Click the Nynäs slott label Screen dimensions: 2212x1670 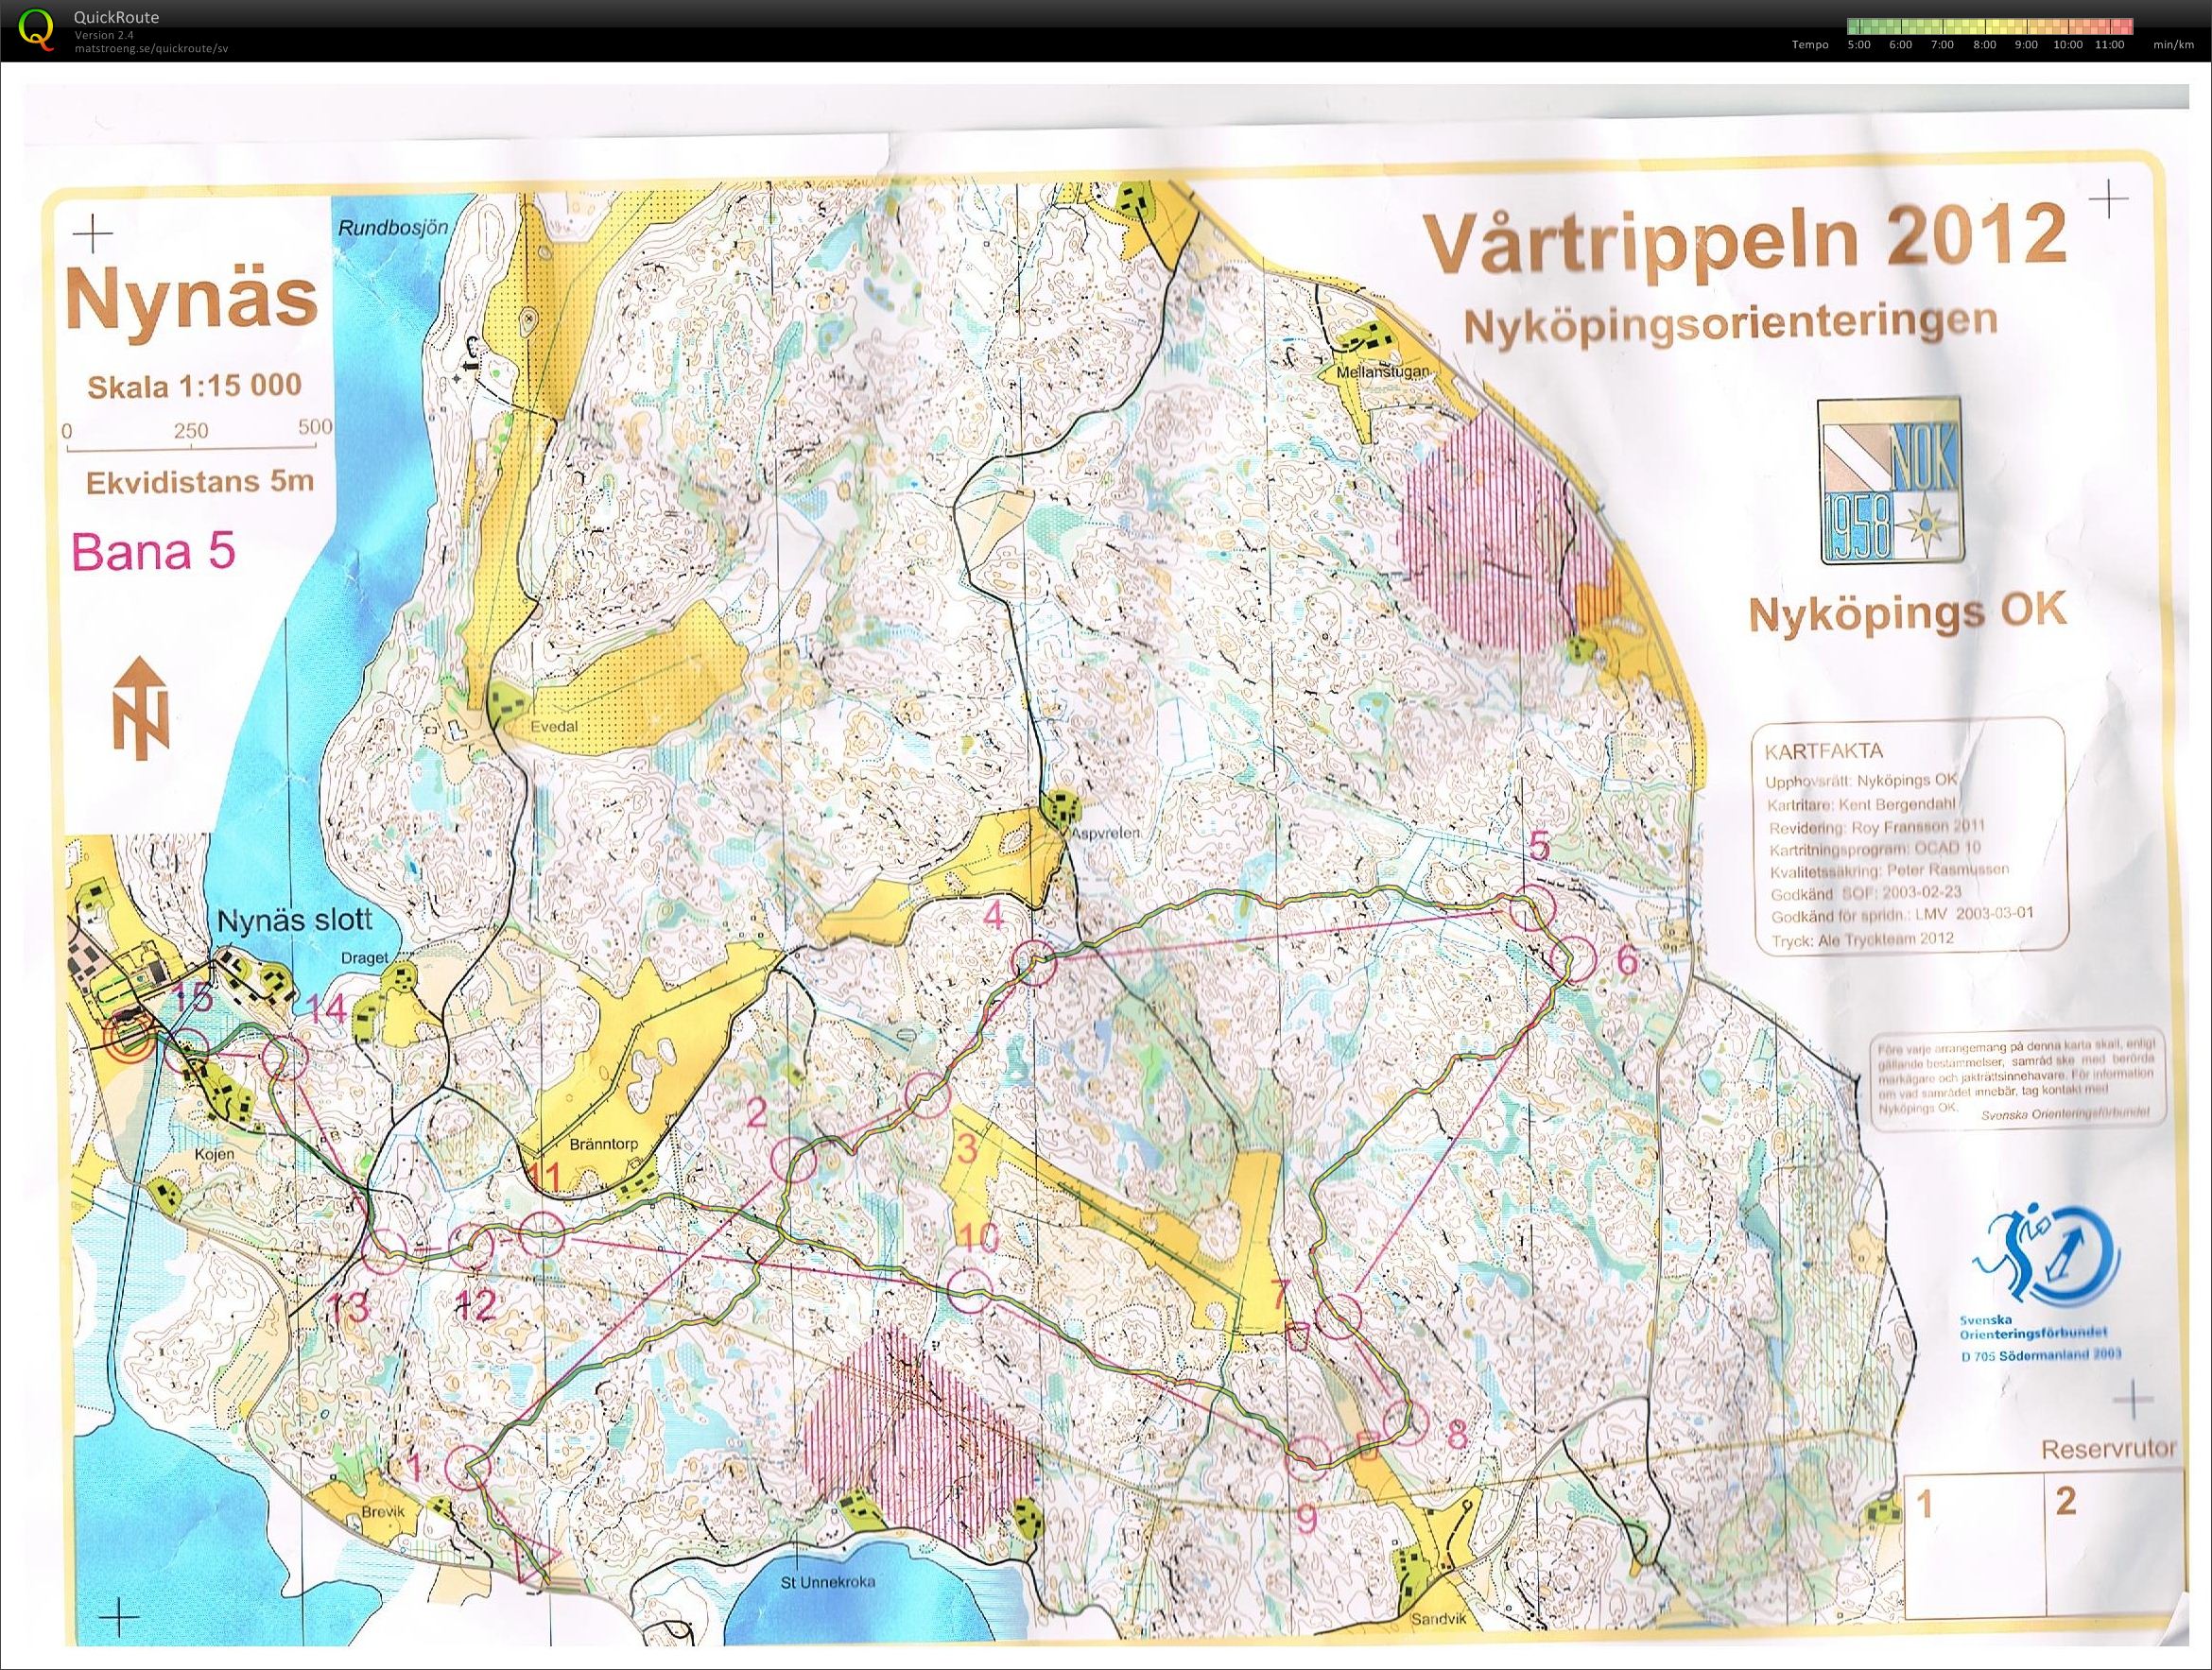tap(295, 921)
